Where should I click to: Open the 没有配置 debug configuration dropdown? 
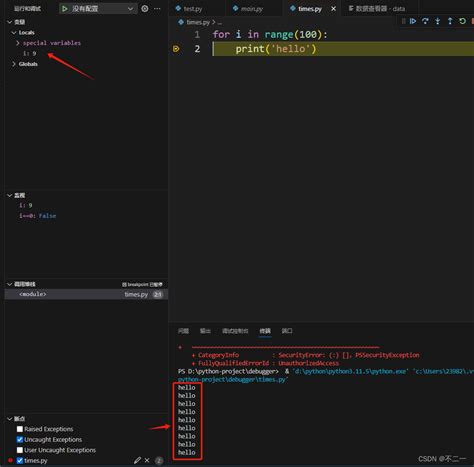(98, 9)
